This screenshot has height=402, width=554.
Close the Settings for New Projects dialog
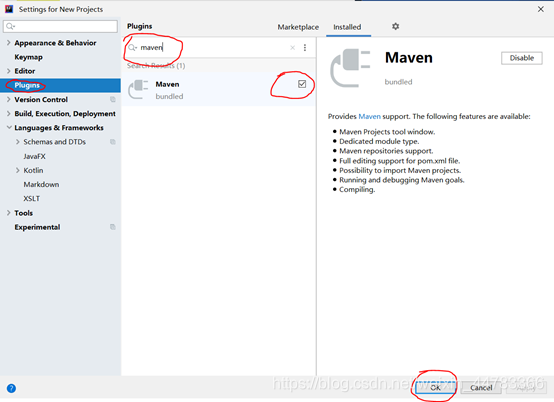click(x=541, y=9)
